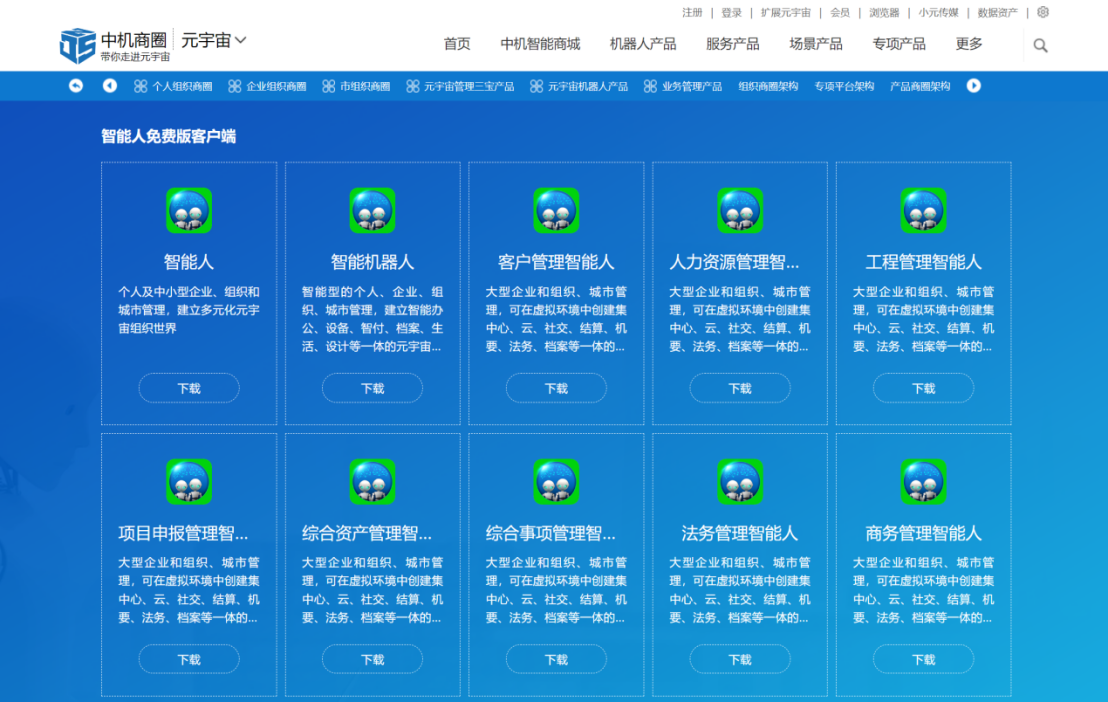Expand the 机器人产品 navigation menu

coord(643,44)
